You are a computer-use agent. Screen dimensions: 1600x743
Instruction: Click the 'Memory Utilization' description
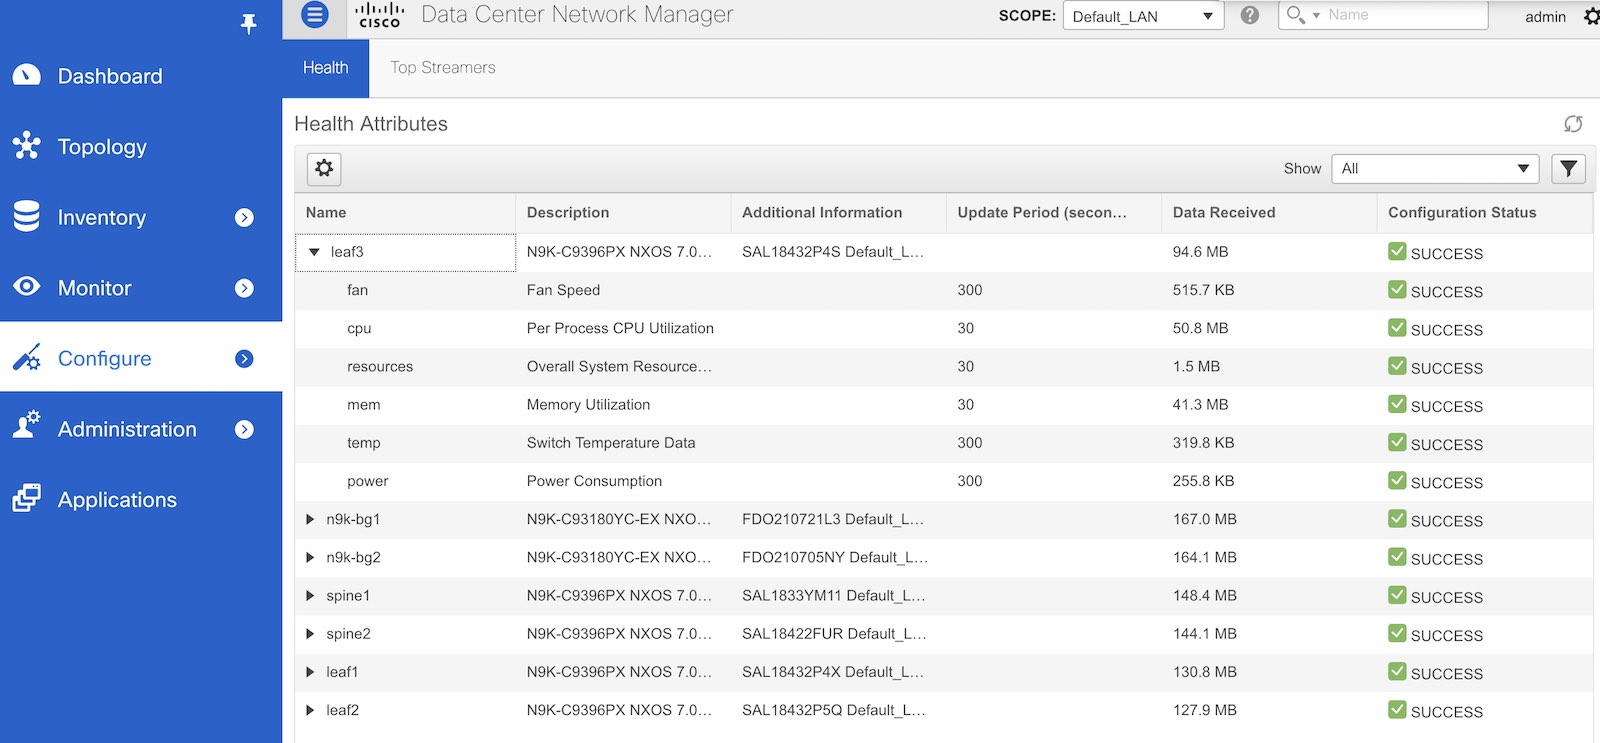[588, 405]
